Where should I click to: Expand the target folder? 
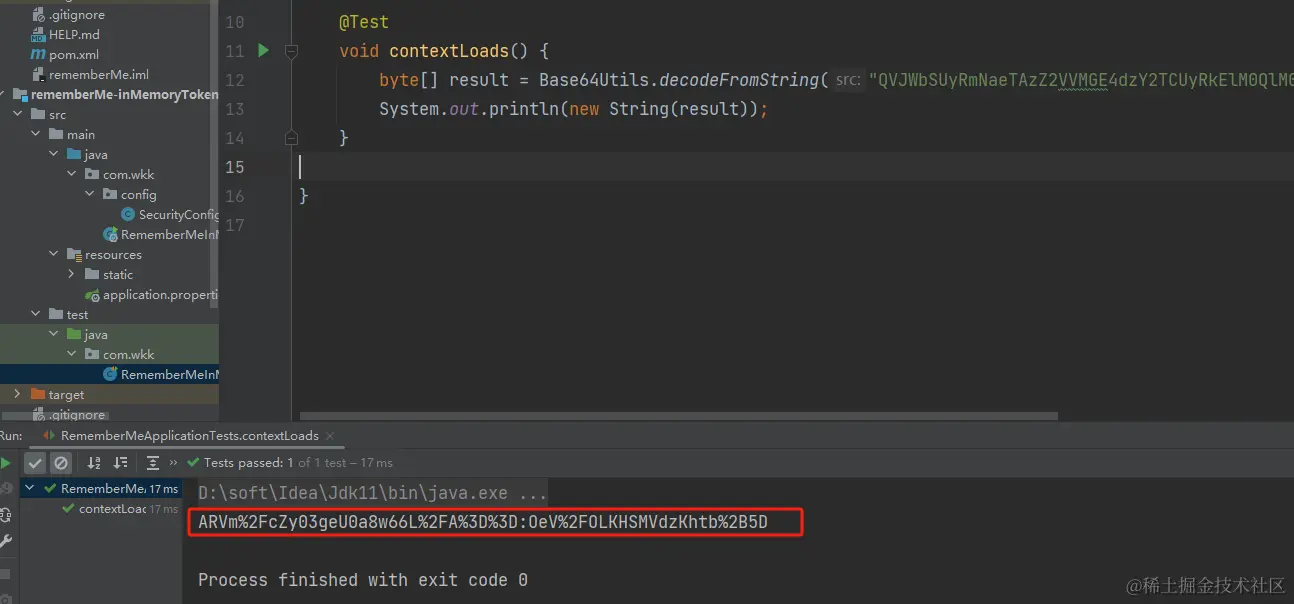tap(17, 395)
